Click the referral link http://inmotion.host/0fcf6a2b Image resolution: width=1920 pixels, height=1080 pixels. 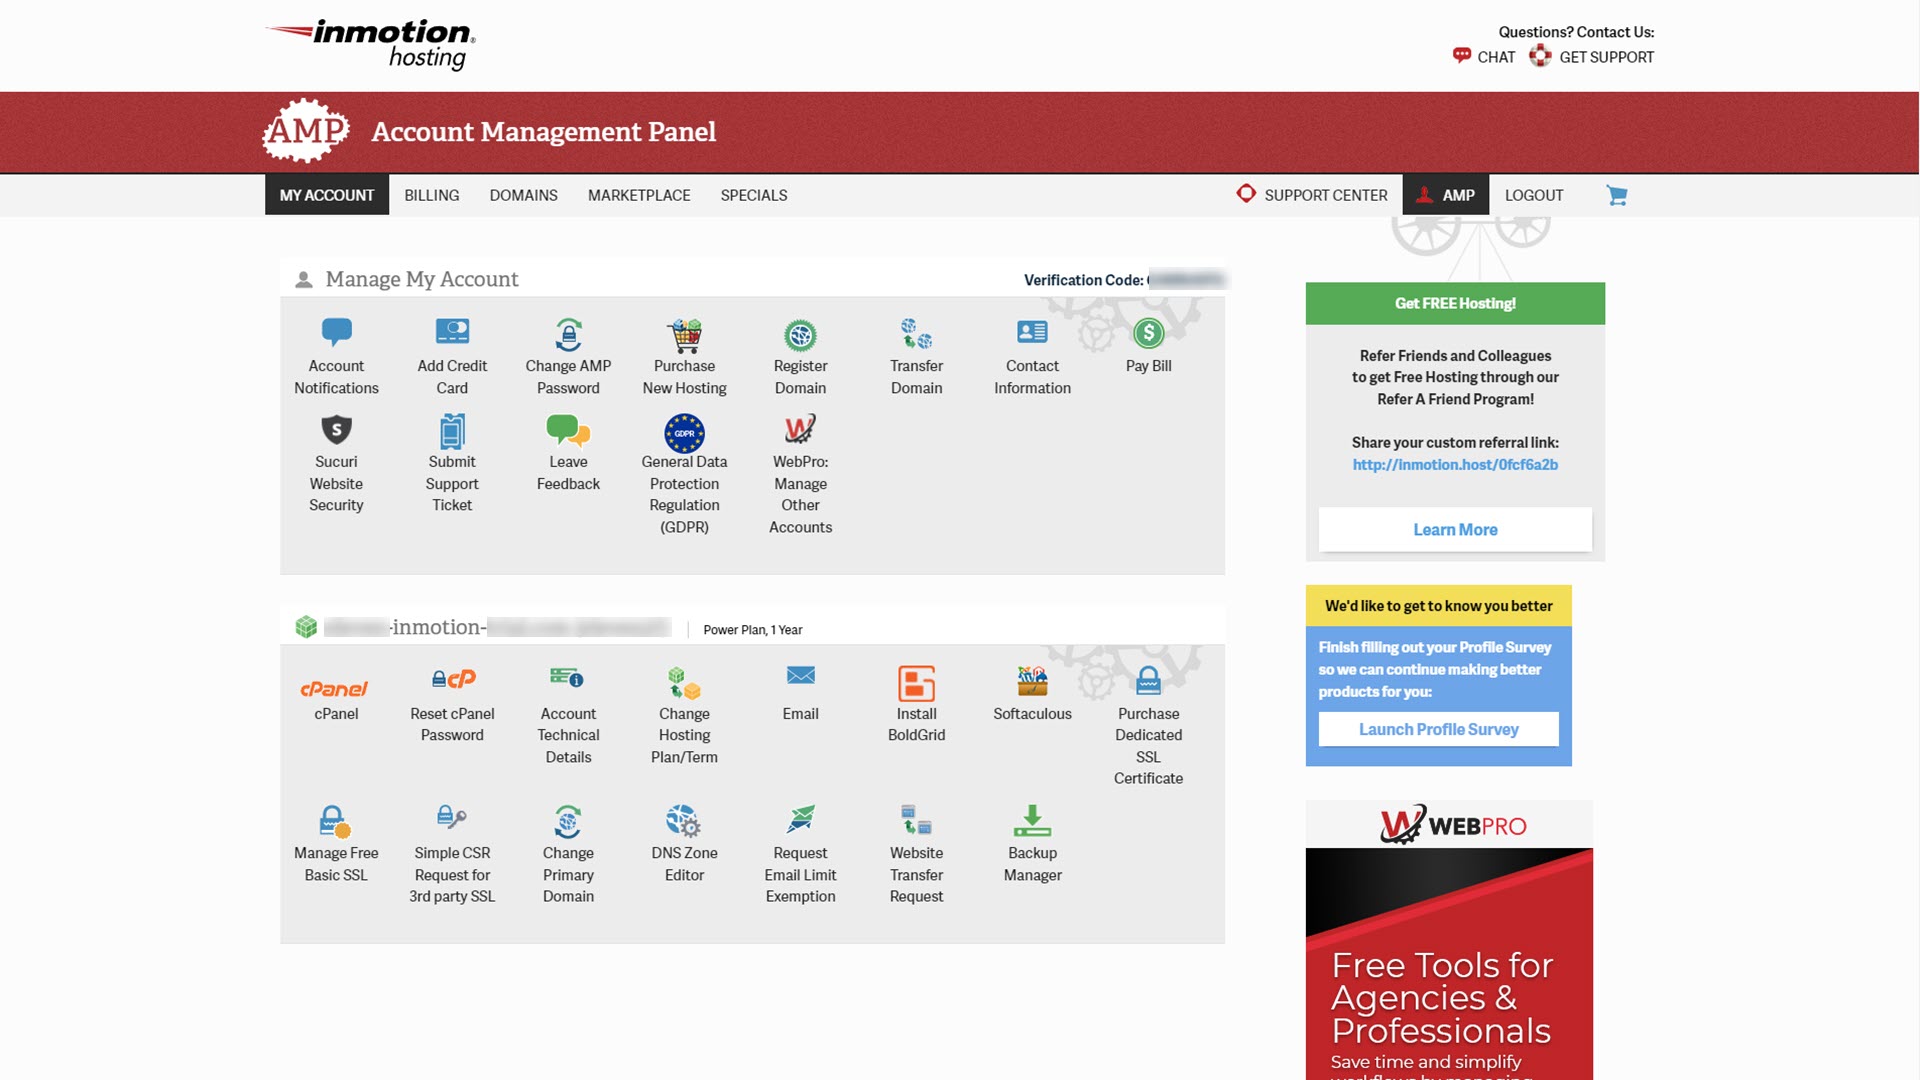click(1455, 464)
